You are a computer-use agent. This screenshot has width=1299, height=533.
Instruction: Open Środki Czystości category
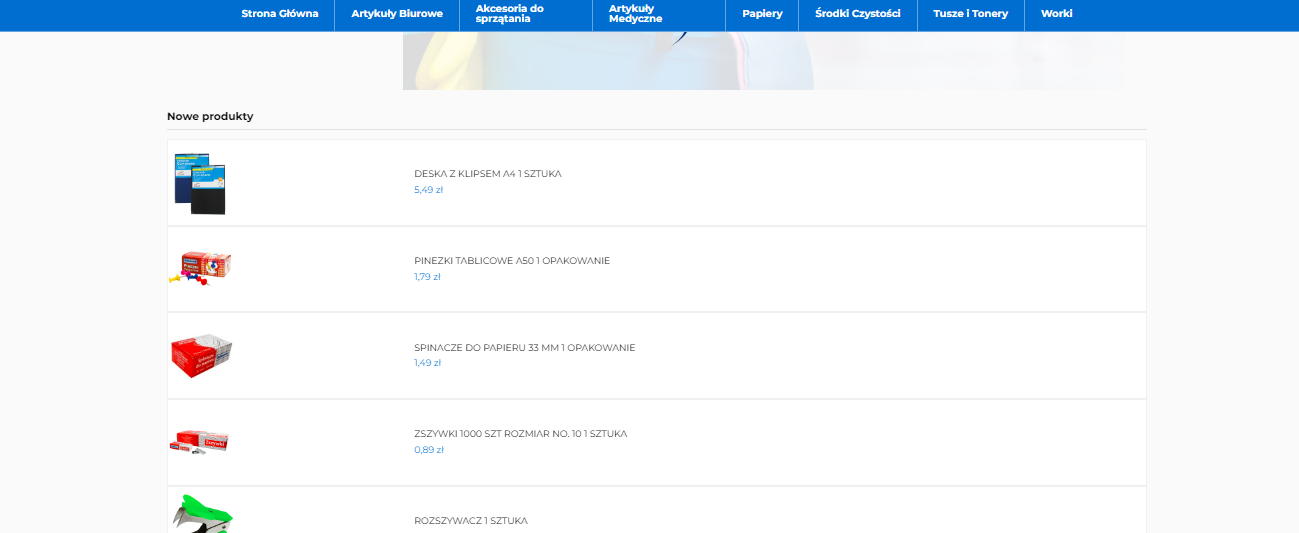pyautogui.click(x=858, y=14)
